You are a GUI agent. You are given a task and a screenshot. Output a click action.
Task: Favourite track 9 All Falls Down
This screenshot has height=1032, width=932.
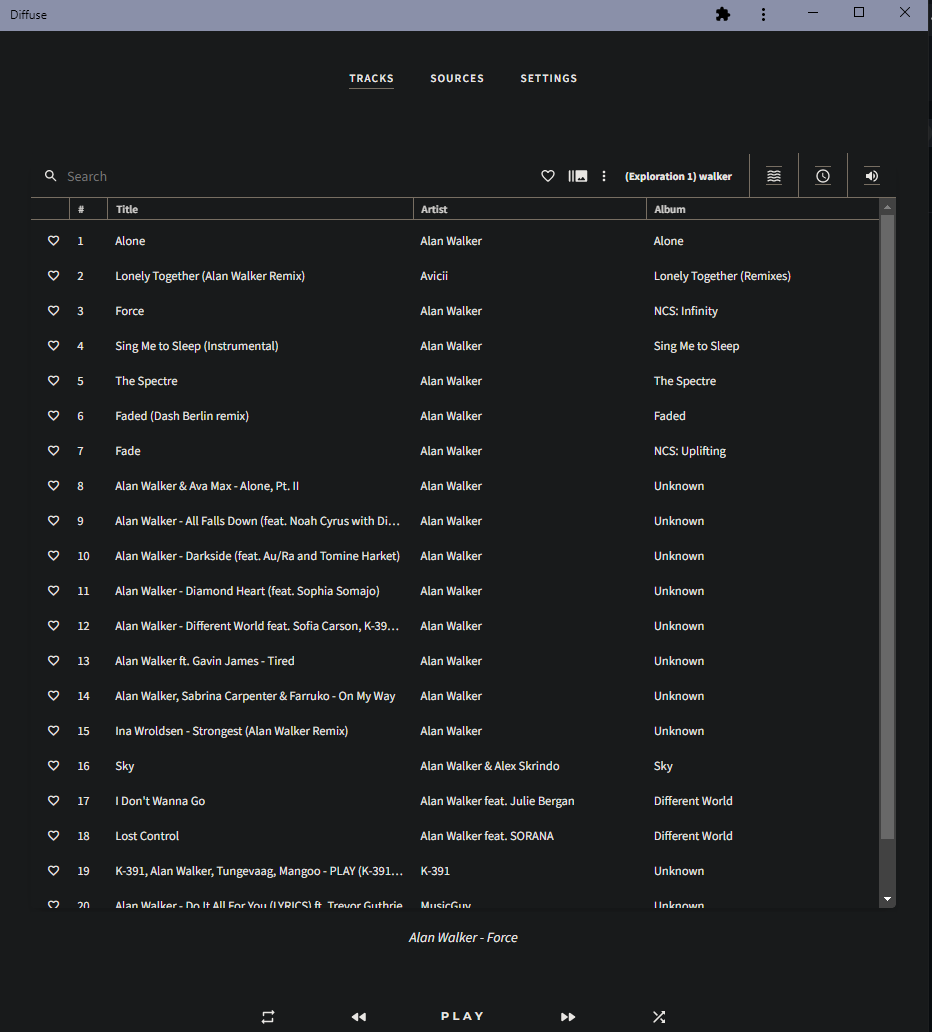point(53,521)
